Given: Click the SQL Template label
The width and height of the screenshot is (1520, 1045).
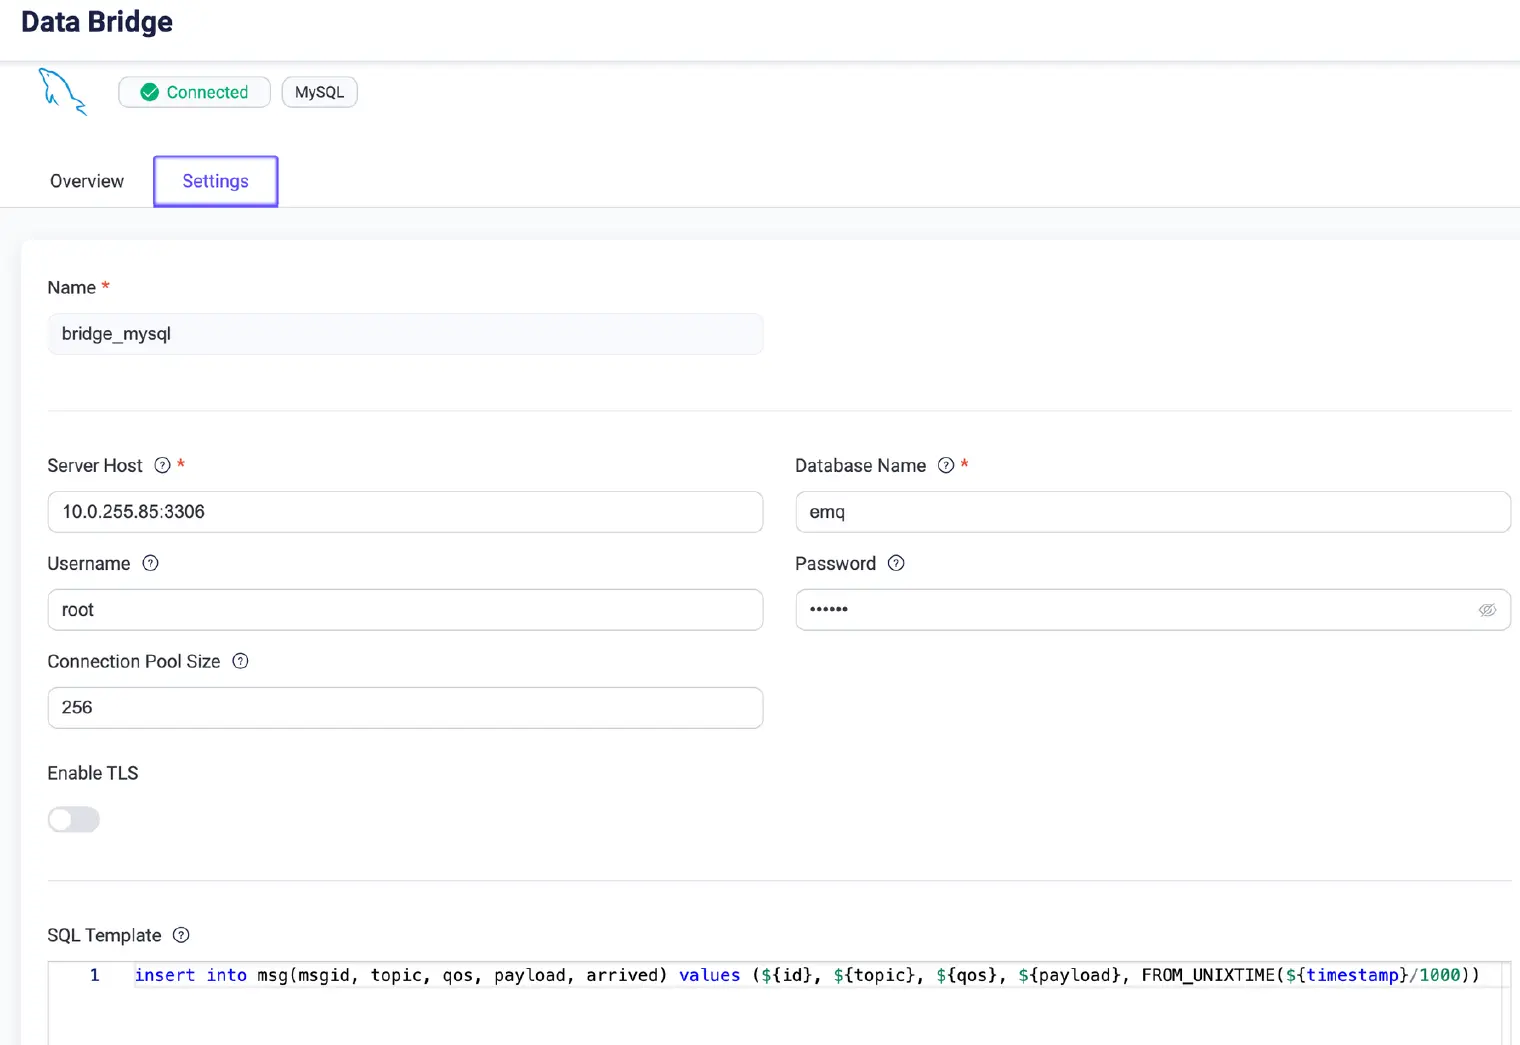Looking at the screenshot, I should coord(104,935).
